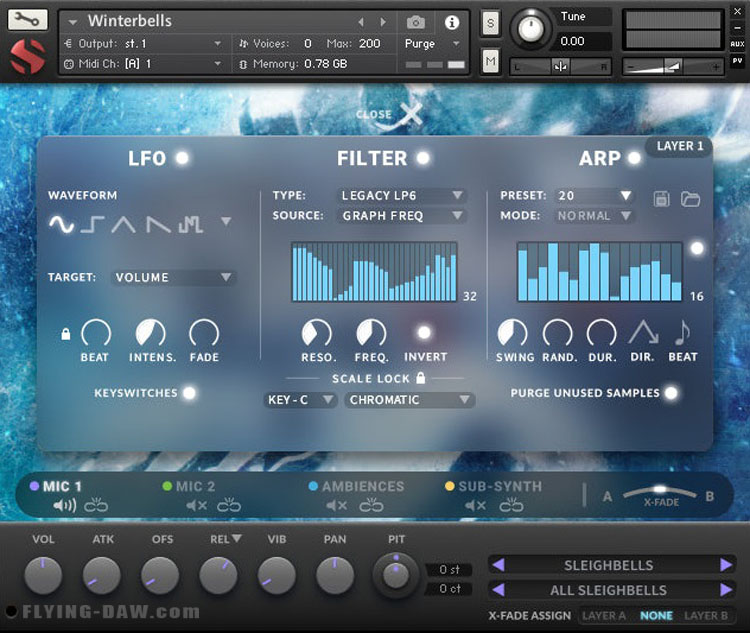This screenshot has height=633, width=750.
Task: Unmute the MIC 2 speaker icon
Action: pyautogui.click(x=197, y=505)
